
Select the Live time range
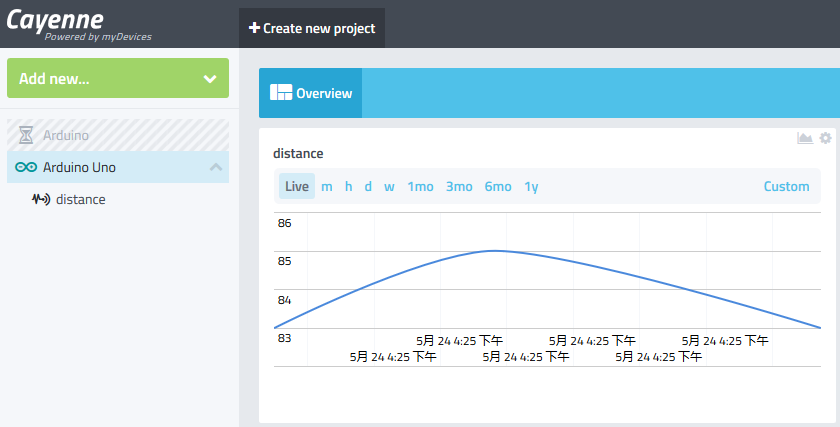pyautogui.click(x=297, y=186)
